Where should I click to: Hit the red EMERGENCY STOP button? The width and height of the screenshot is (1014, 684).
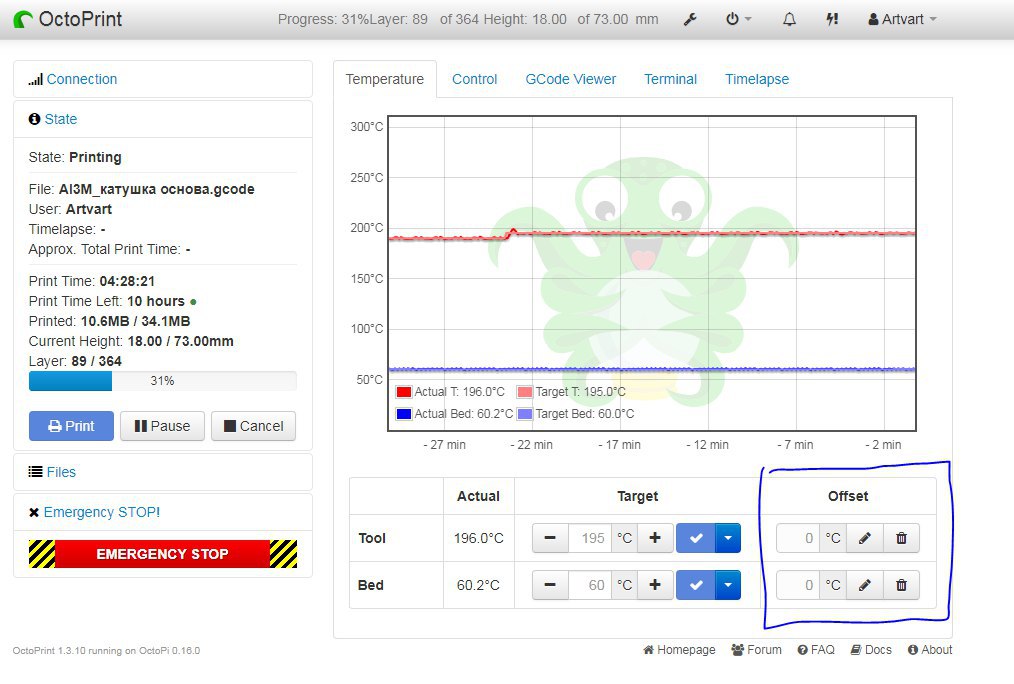pyautogui.click(x=162, y=554)
